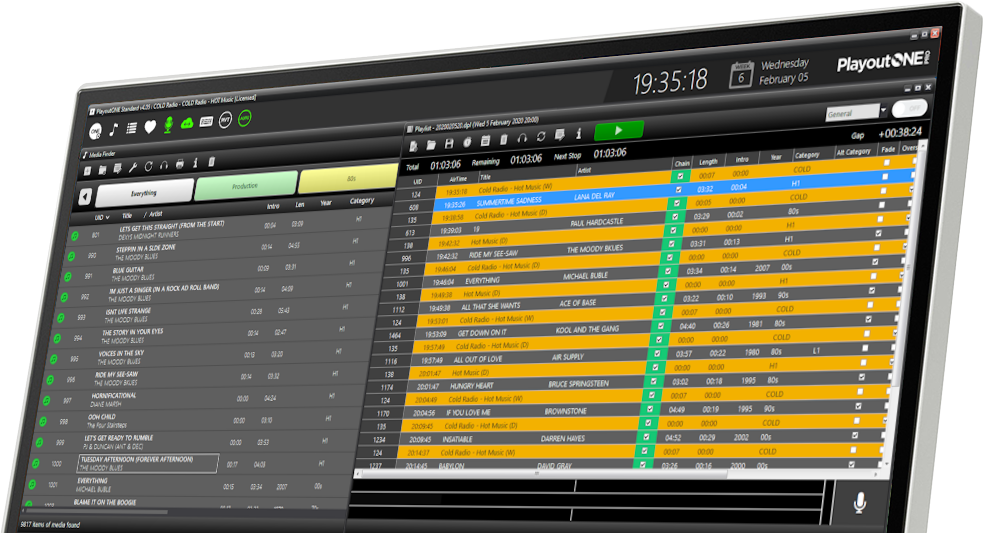Click the General combo box field
Screen dimensions: 983x533
(853, 112)
